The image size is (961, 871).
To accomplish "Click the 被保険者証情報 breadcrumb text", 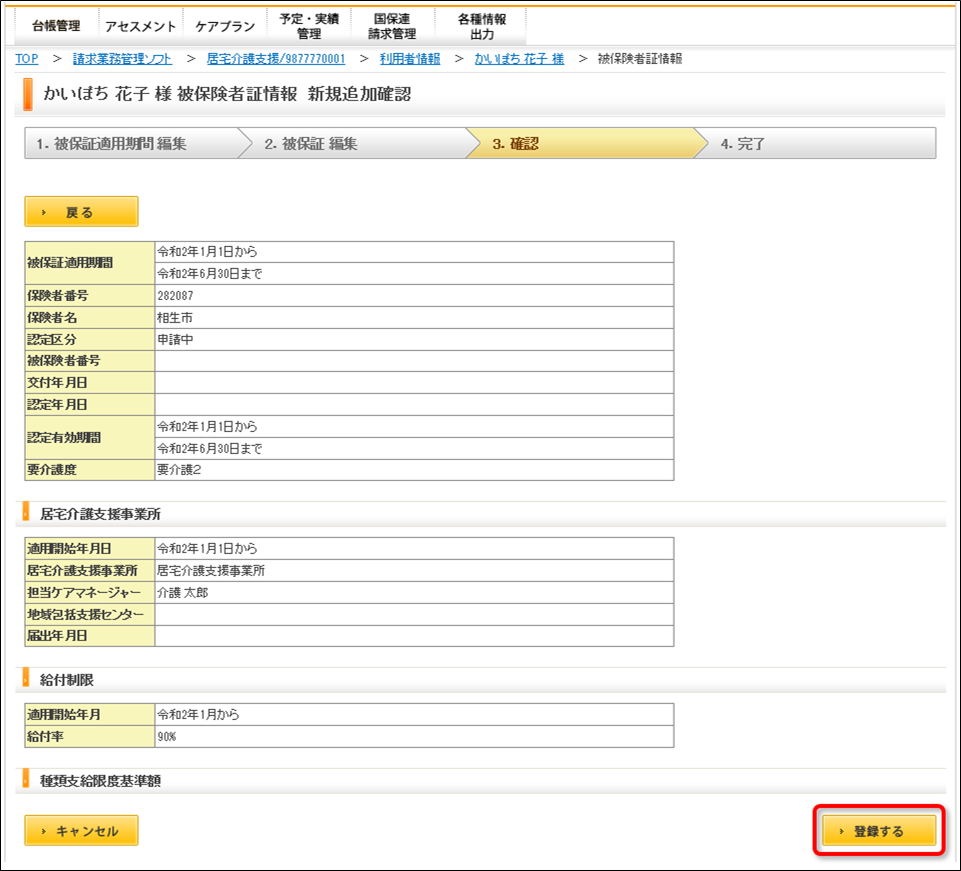I will pos(640,59).
